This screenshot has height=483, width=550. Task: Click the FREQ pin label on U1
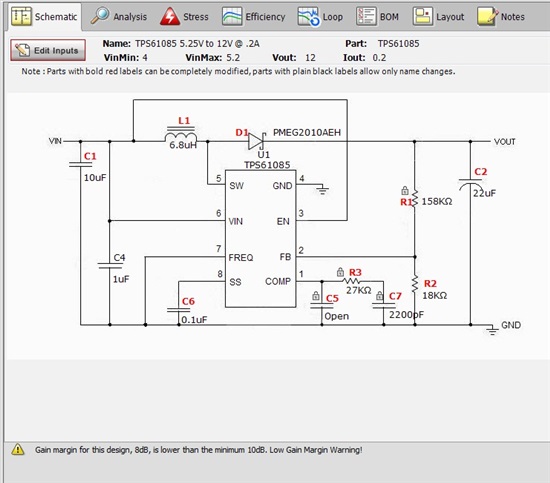pyautogui.click(x=241, y=258)
